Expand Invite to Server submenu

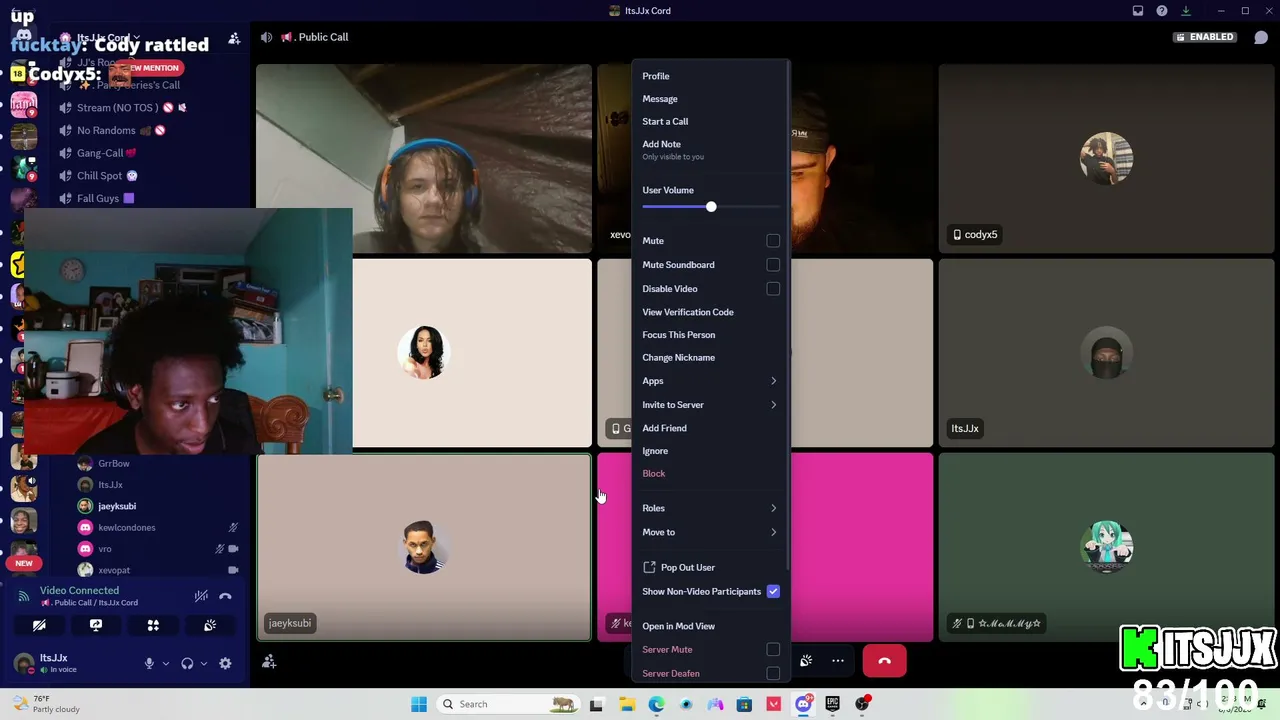pyautogui.click(x=710, y=405)
